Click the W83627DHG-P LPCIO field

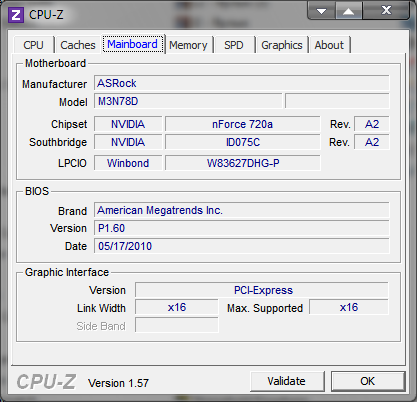[x=242, y=163]
